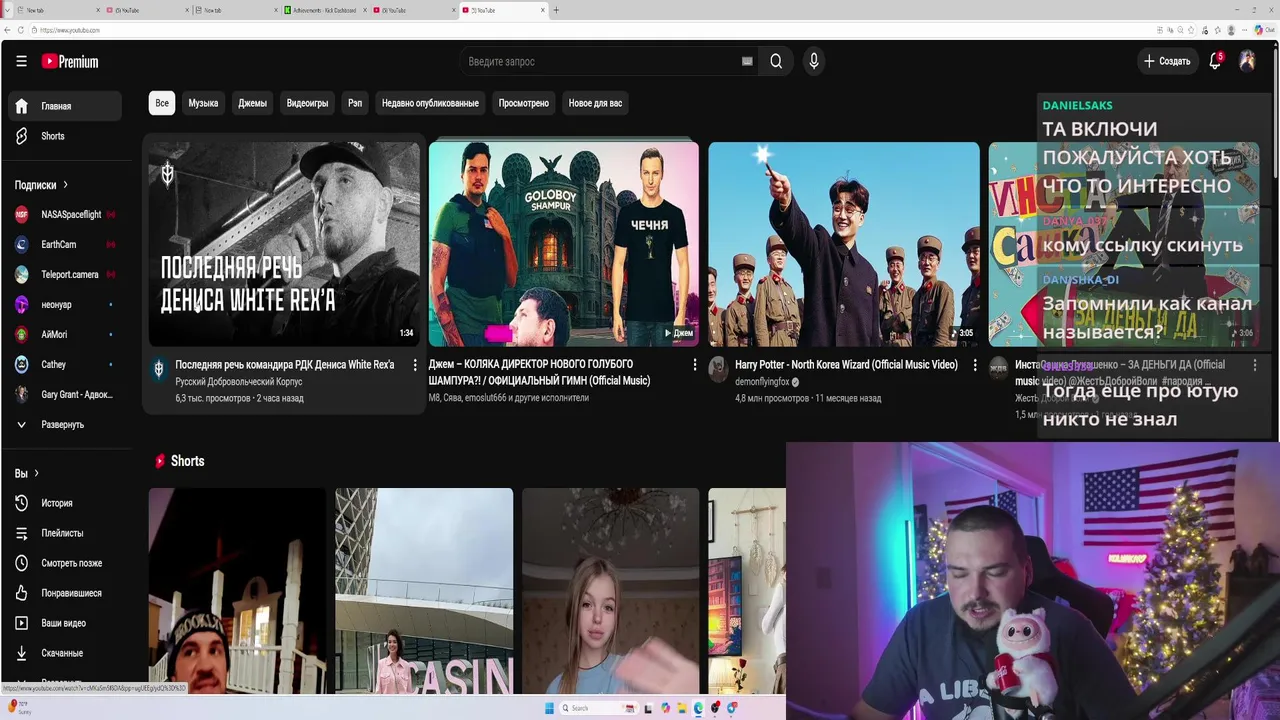
Task: Open Смотреть позже in the sidebar
Action: point(65,563)
